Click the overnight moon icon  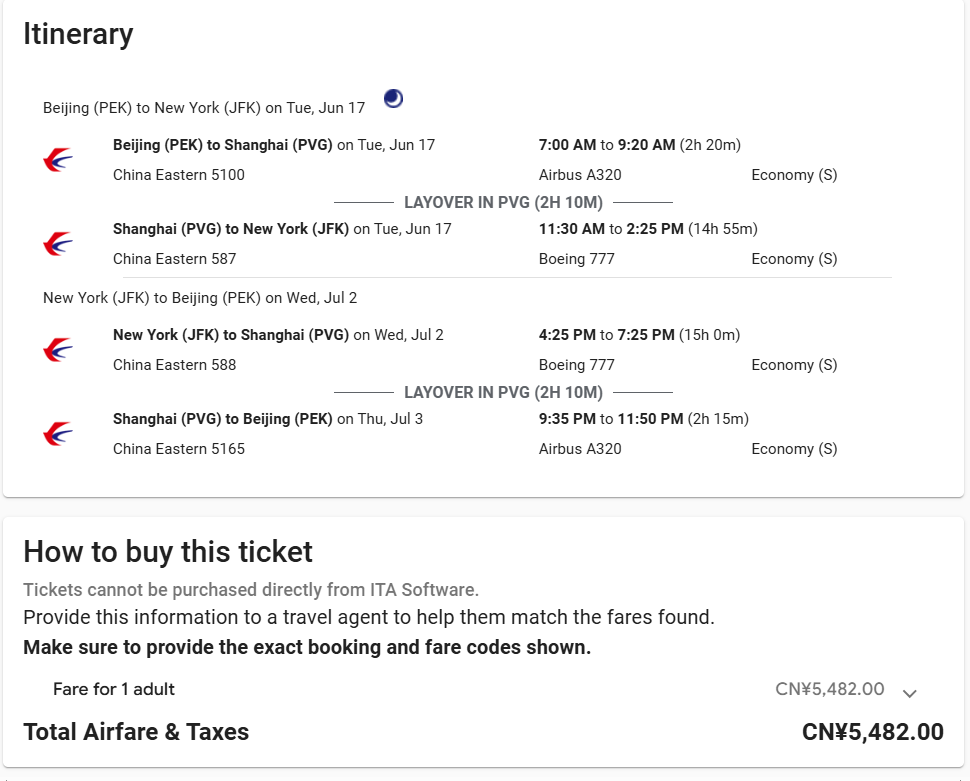394,98
